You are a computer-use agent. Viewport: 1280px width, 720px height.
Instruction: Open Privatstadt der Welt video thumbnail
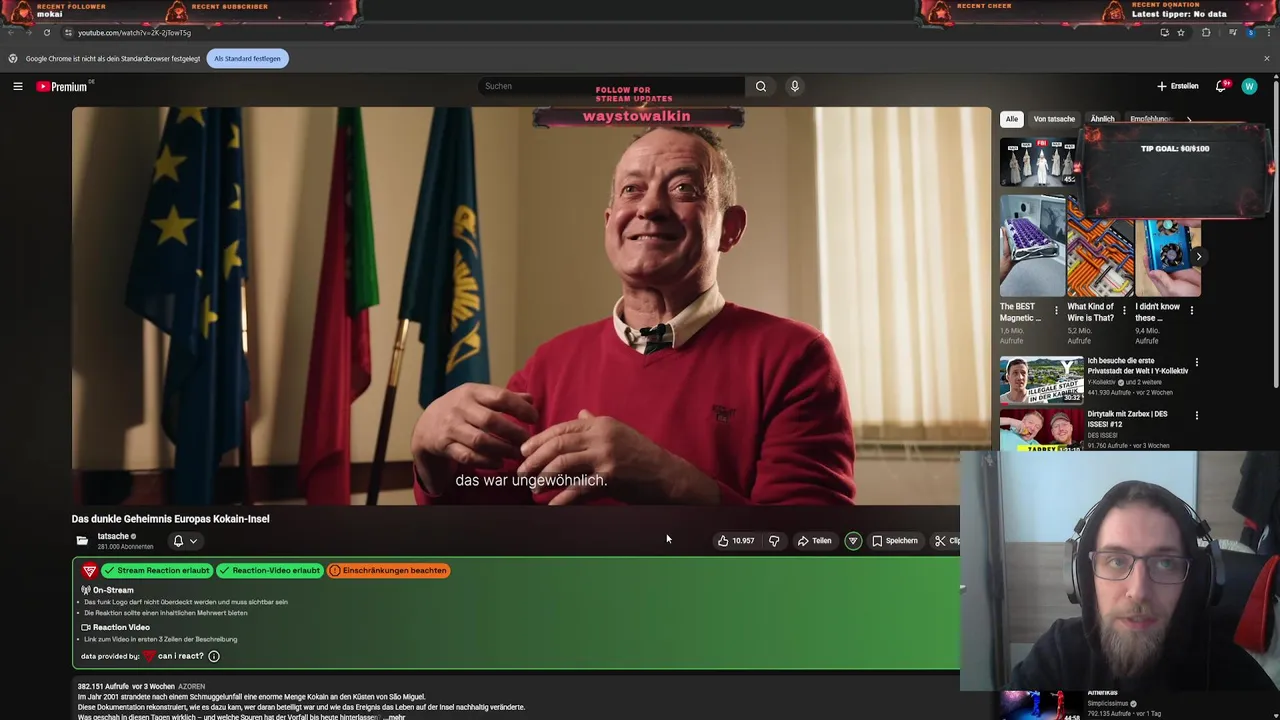(1041, 380)
